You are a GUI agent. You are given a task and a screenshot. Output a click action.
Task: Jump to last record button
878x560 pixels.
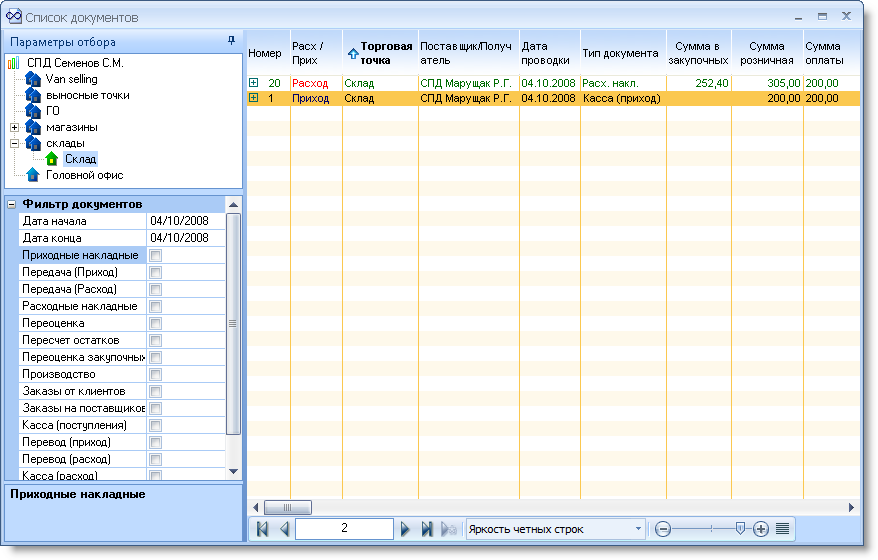[427, 529]
